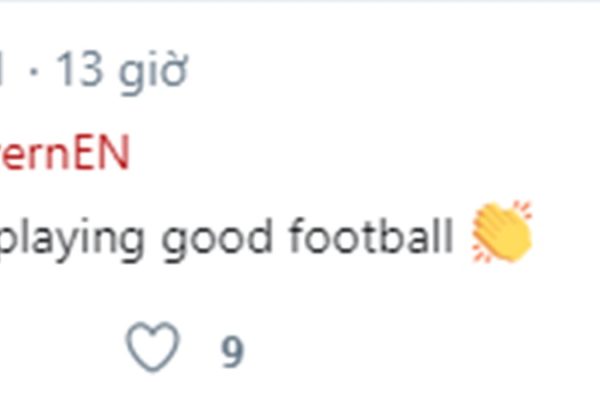The width and height of the screenshot is (600, 400).
Task: Click the like count number 9
Action: click(x=232, y=351)
